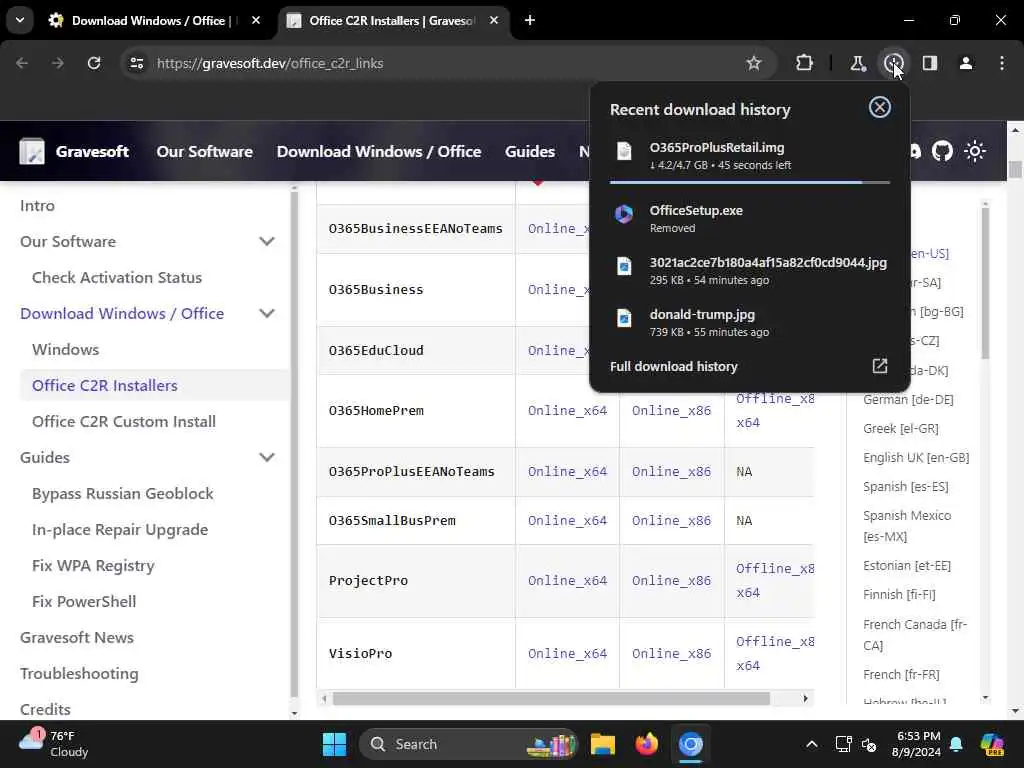Click Online_x64 link for O365HomePrem
This screenshot has width=1024, height=768.
tap(567, 410)
